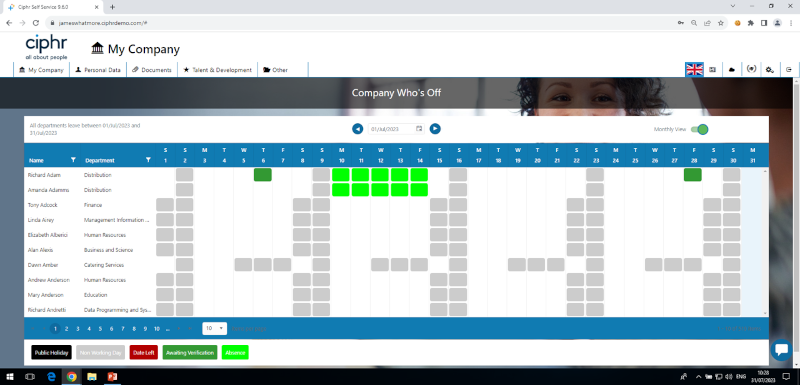Open the Chrome three-dot menu
The image size is (800, 385).
tap(791, 23)
